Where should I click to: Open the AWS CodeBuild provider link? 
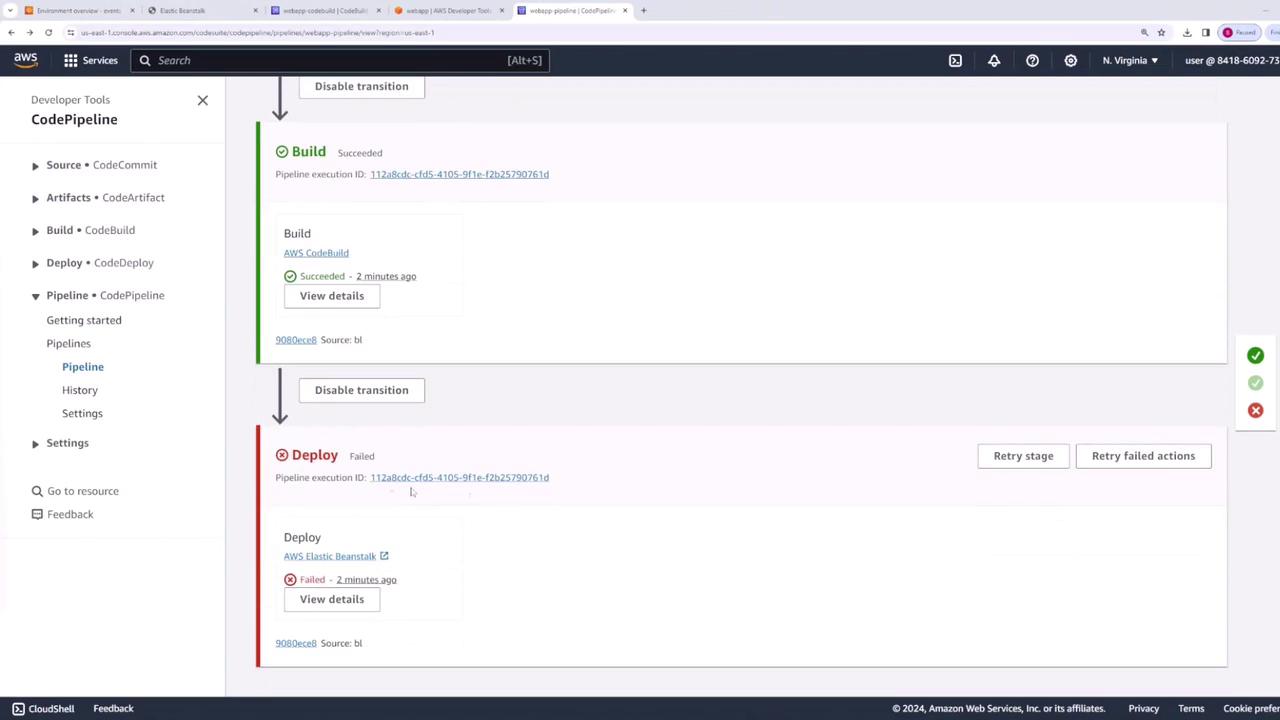click(x=316, y=253)
